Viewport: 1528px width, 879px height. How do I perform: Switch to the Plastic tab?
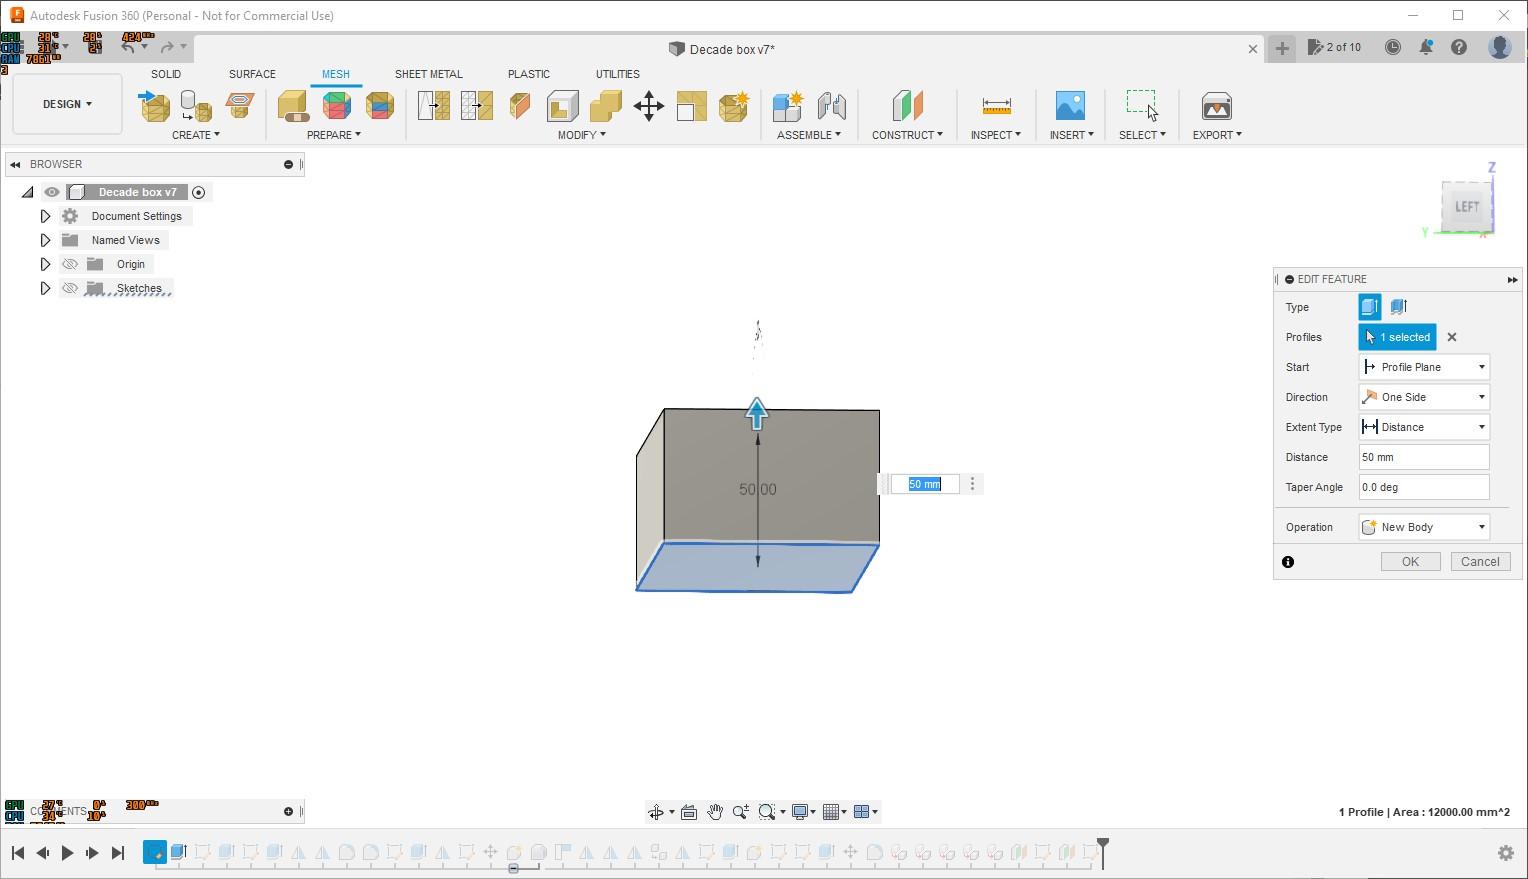(x=529, y=74)
